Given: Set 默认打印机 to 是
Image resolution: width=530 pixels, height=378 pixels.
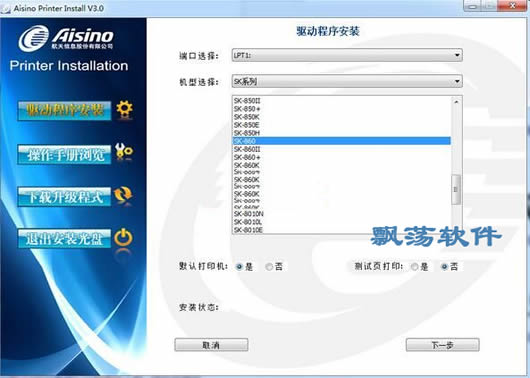Looking at the screenshot, I should point(239,267).
